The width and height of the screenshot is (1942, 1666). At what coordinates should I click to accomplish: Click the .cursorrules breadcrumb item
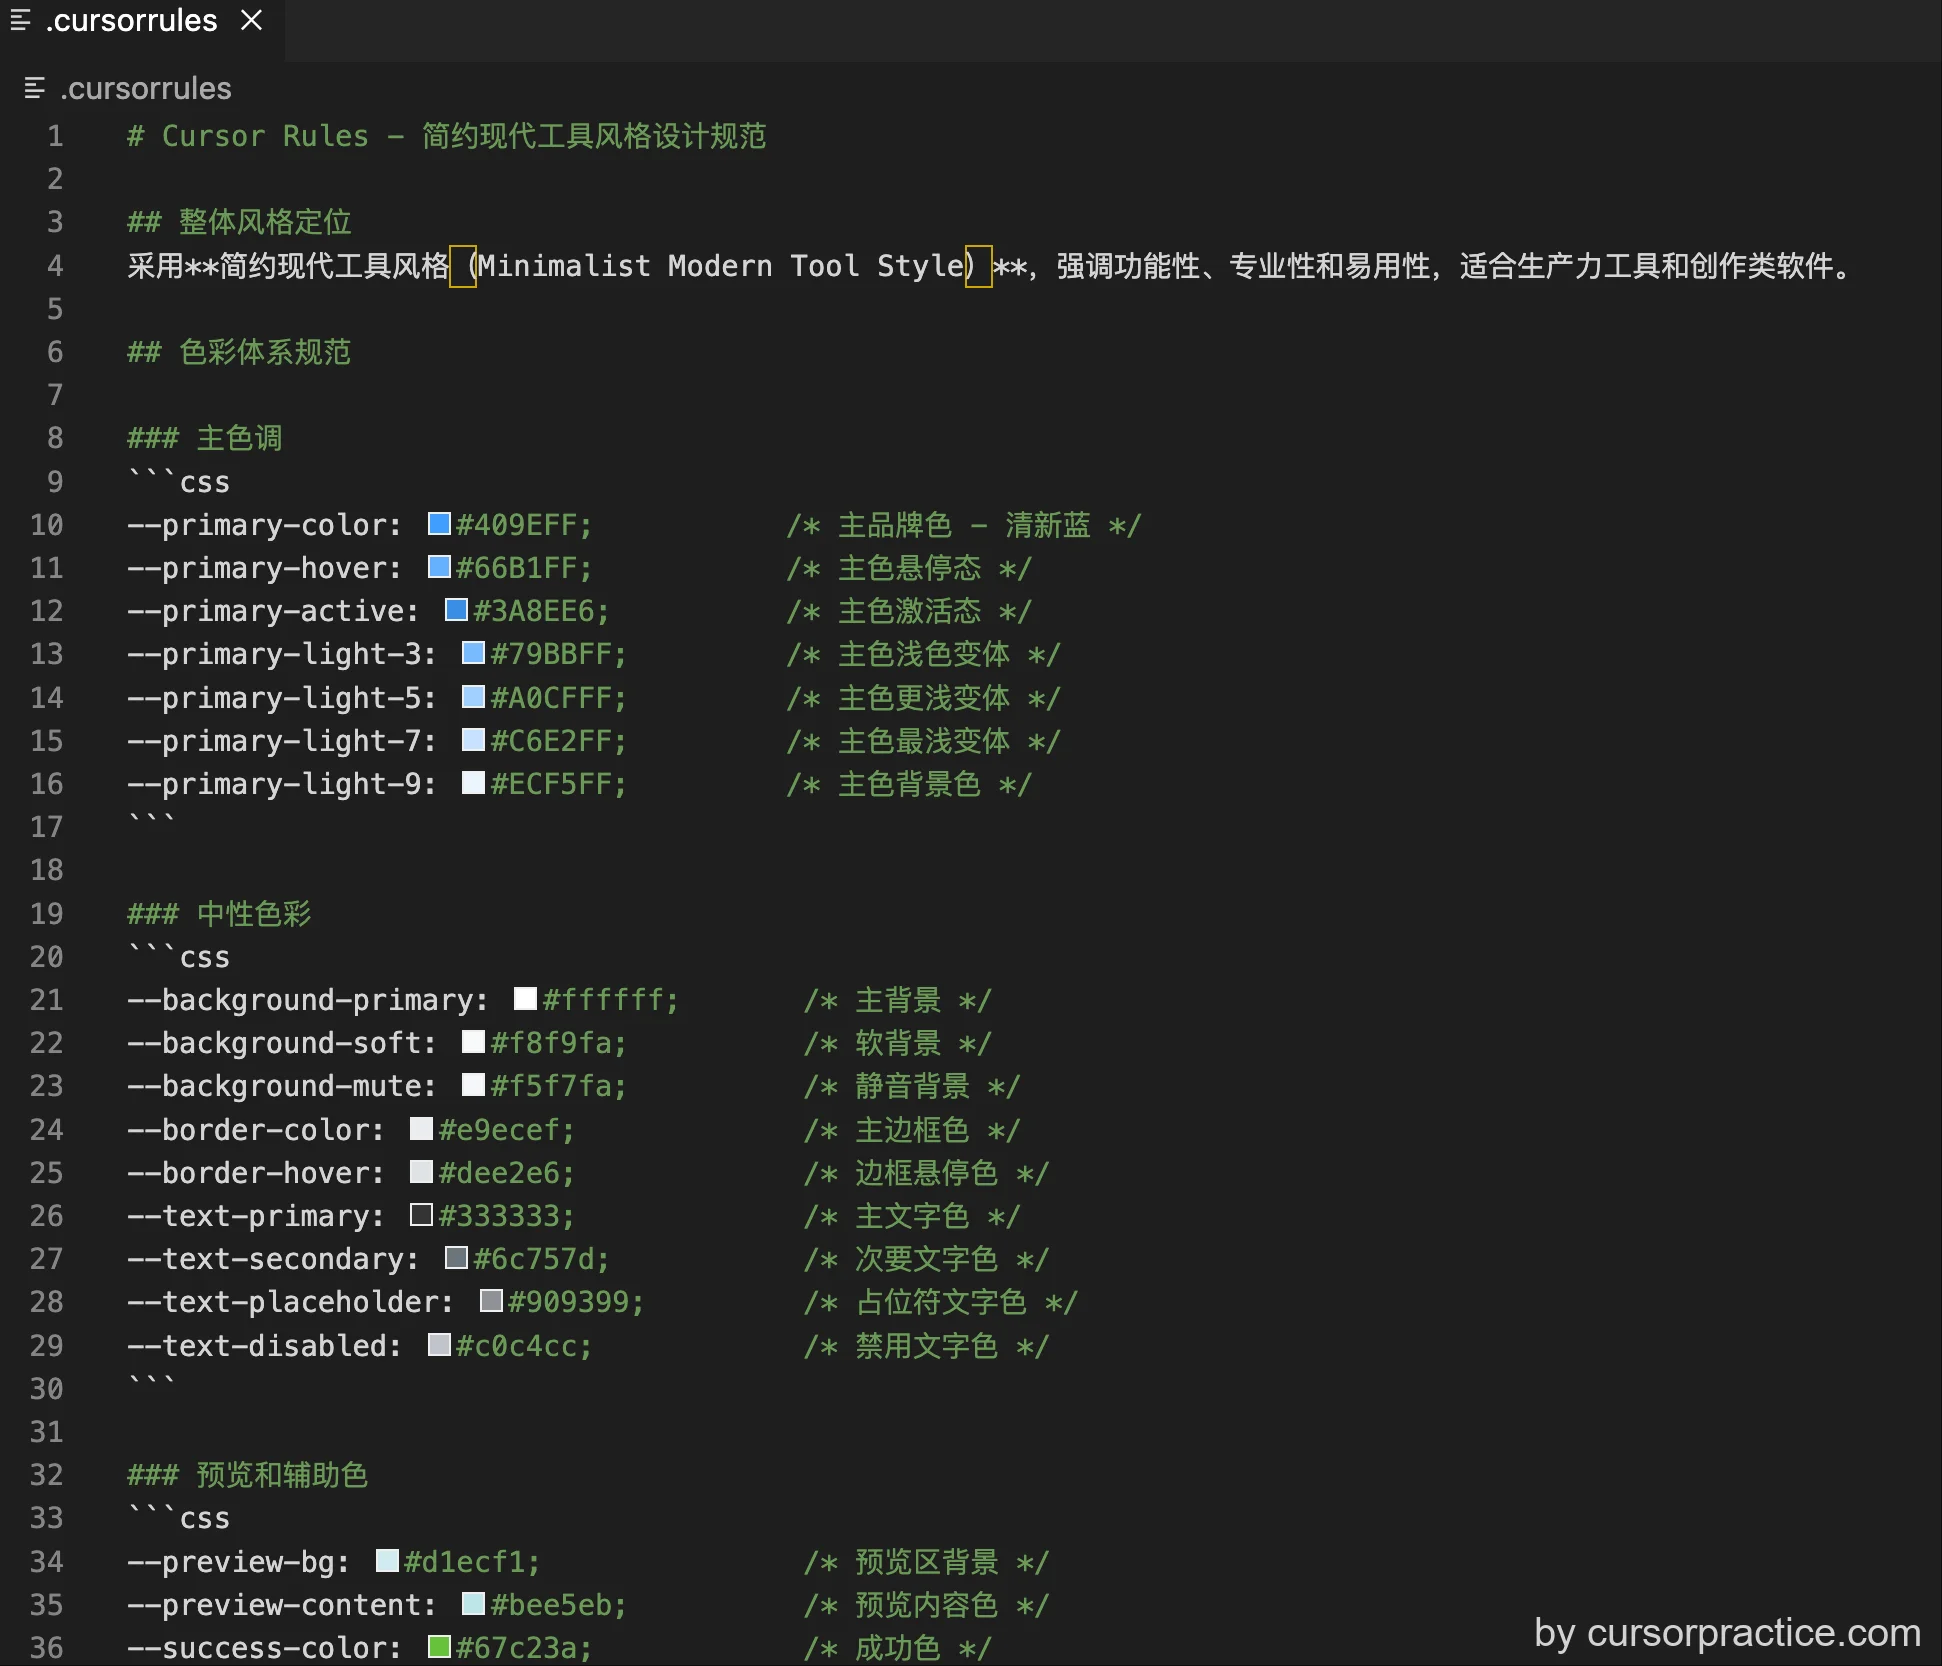click(x=146, y=89)
